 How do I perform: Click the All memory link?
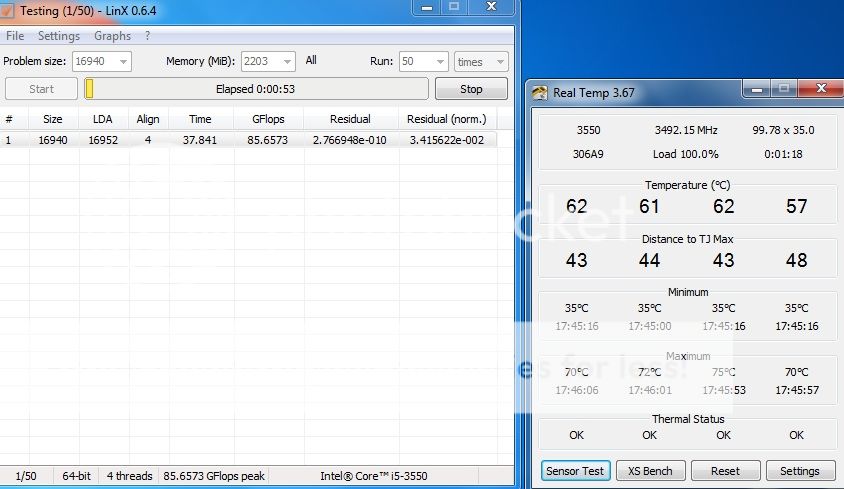tap(311, 61)
